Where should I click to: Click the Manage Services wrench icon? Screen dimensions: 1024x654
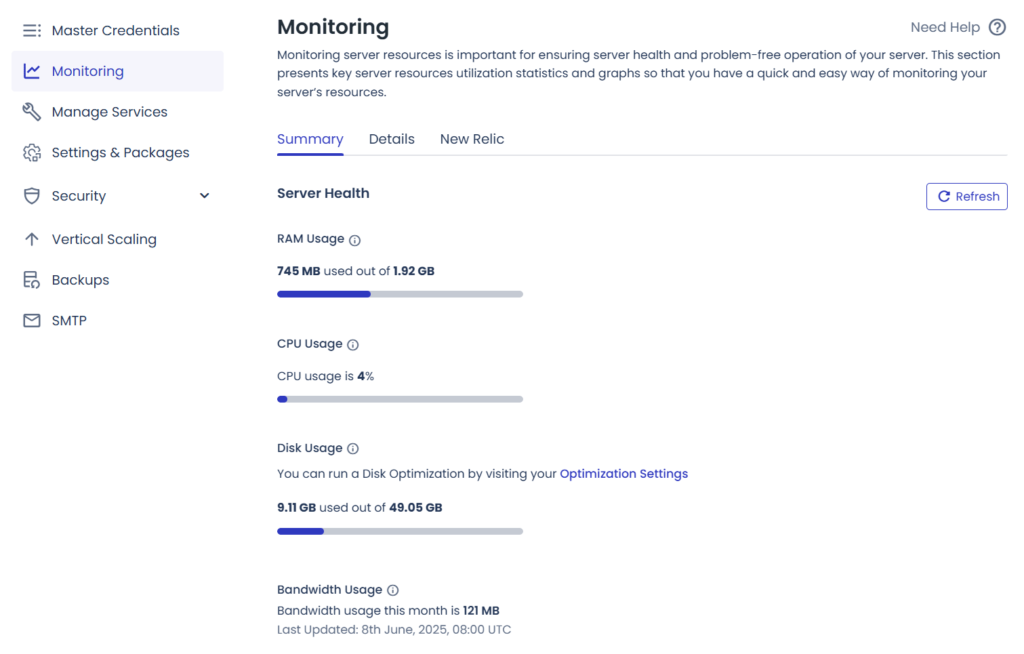31,112
